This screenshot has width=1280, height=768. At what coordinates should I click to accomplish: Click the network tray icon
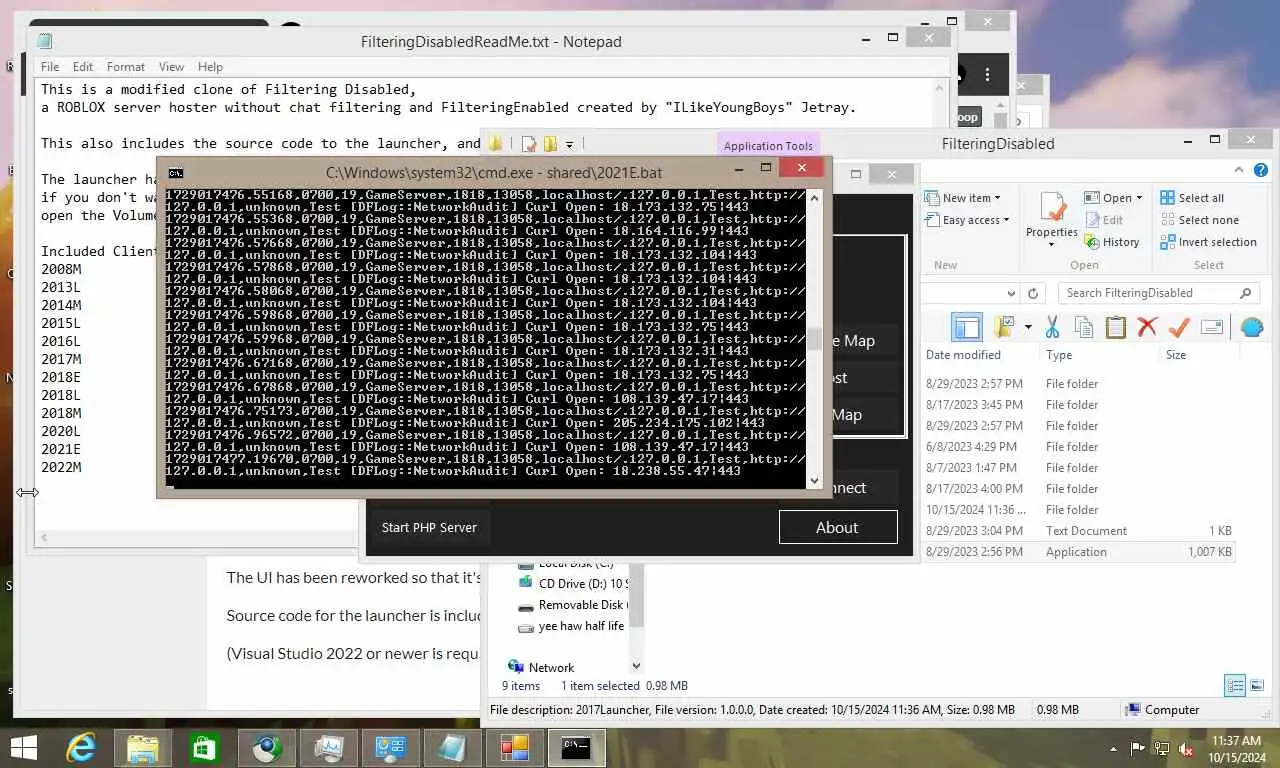coord(1162,748)
